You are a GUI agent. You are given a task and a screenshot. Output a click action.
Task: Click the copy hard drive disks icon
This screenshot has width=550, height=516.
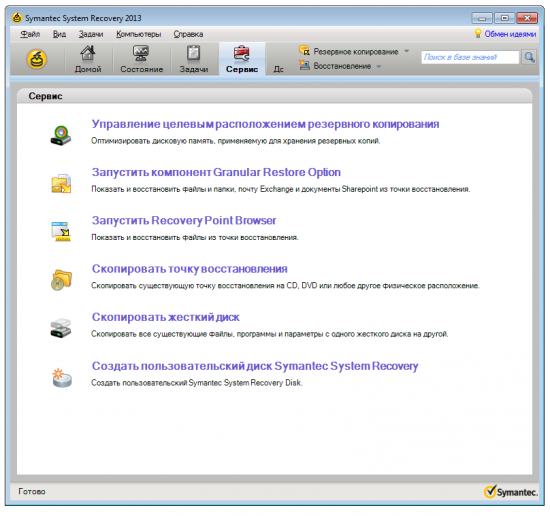(x=61, y=328)
